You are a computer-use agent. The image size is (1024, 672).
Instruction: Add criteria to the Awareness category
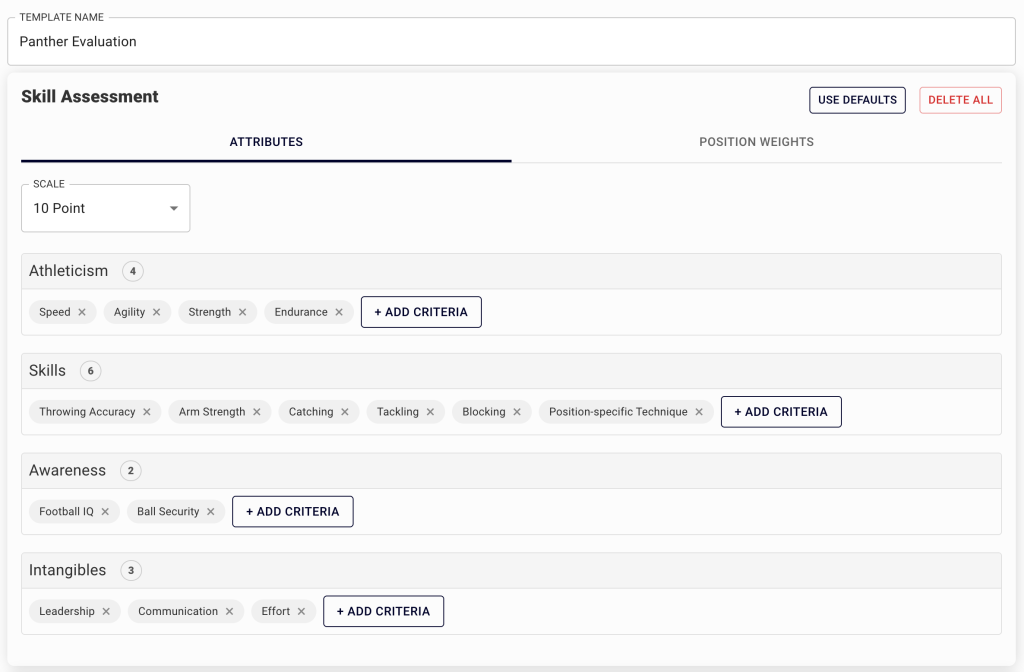click(292, 511)
